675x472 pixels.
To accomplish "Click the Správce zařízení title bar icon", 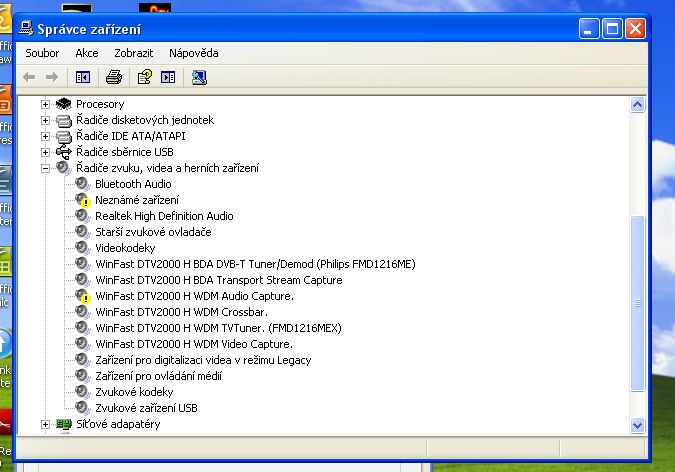I will [x=26, y=28].
